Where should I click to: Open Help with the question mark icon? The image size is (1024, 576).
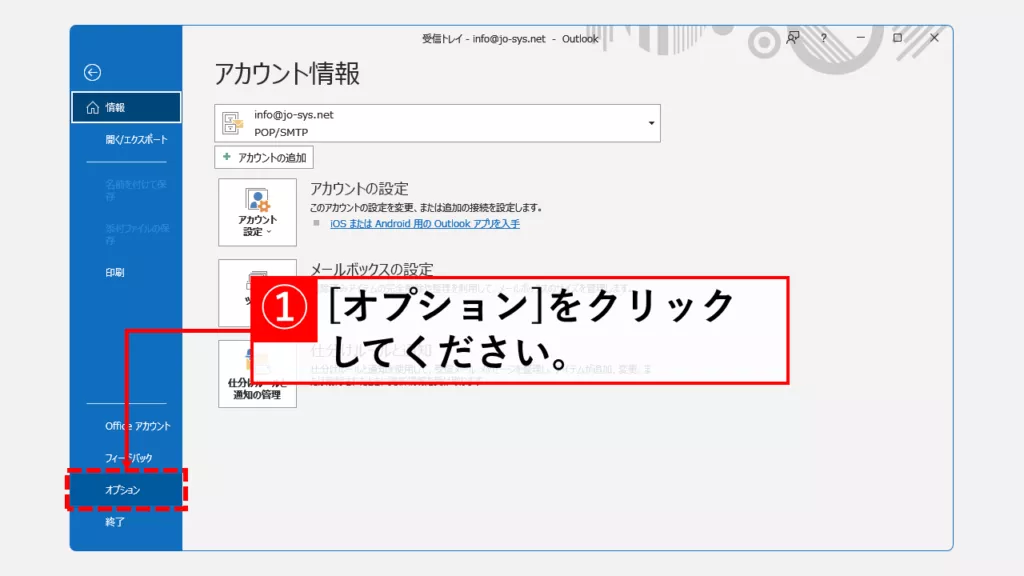tap(824, 38)
